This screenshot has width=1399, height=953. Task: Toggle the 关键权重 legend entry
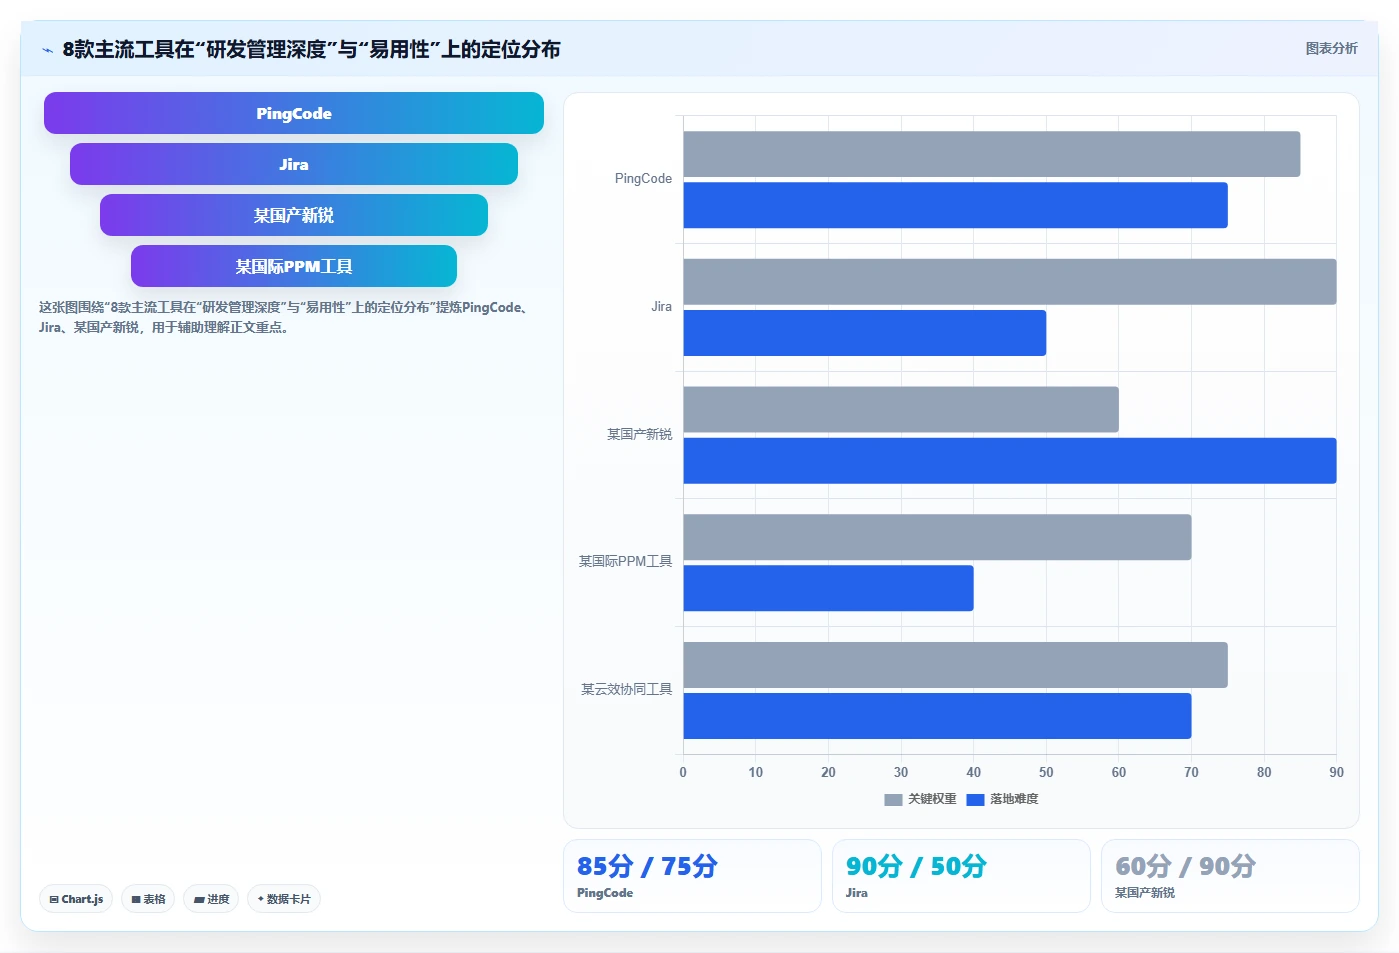click(x=920, y=799)
